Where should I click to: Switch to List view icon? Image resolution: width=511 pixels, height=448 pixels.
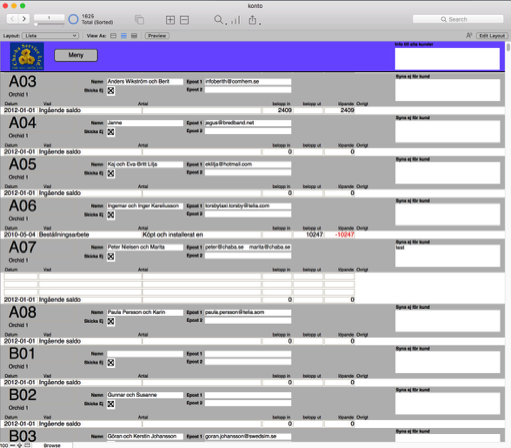tap(124, 36)
